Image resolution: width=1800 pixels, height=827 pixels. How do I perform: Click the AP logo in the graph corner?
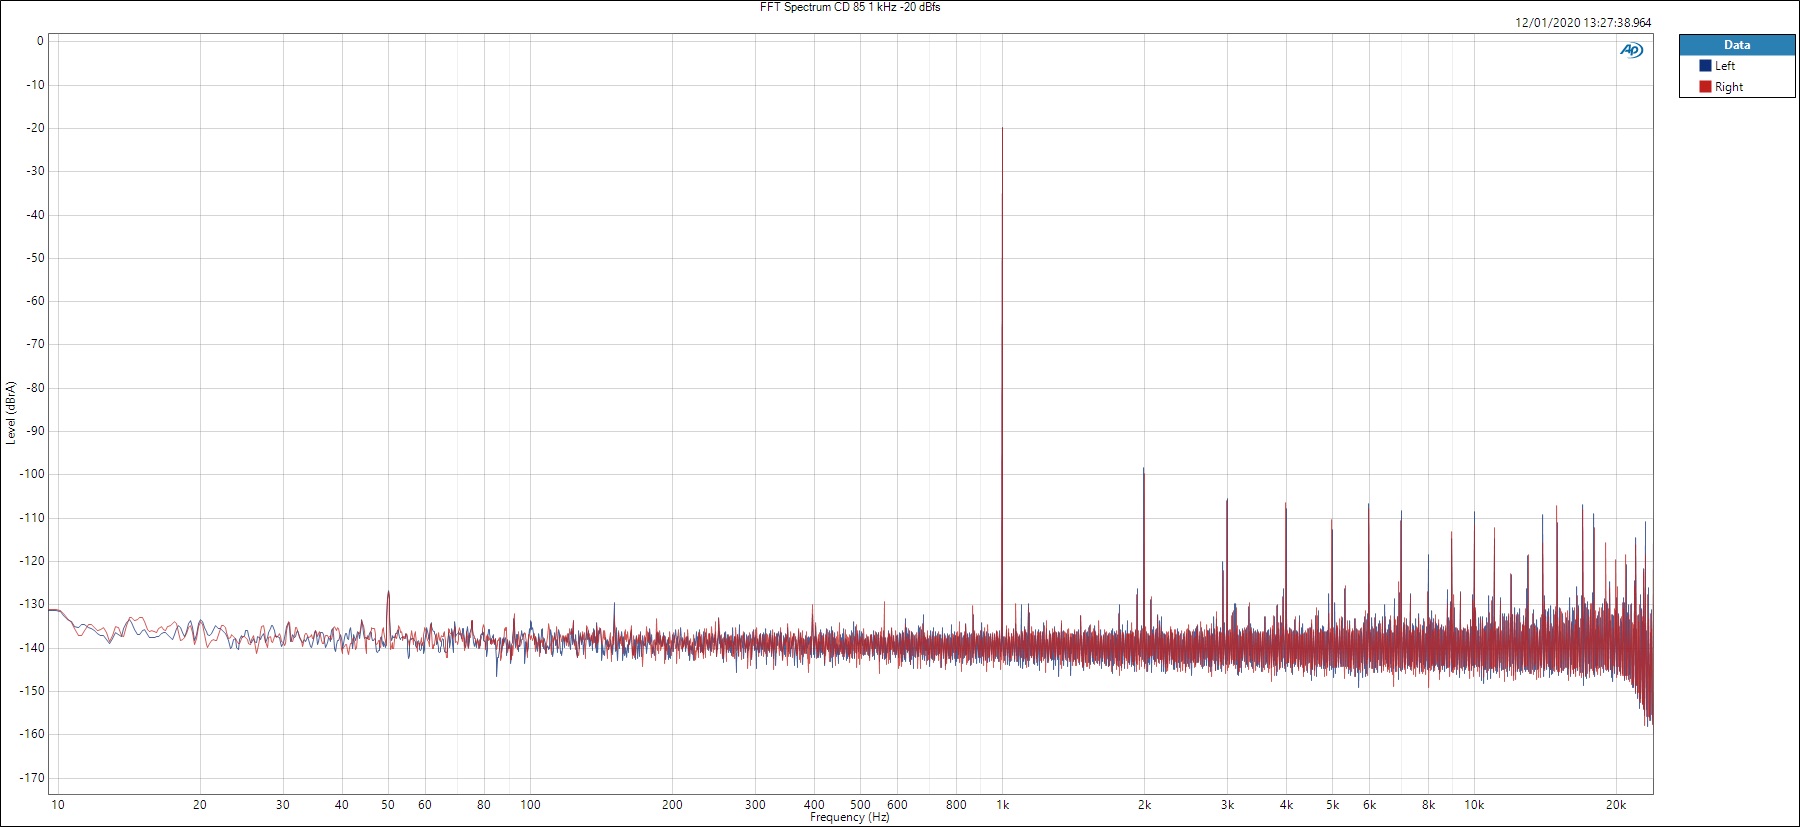click(x=1631, y=50)
